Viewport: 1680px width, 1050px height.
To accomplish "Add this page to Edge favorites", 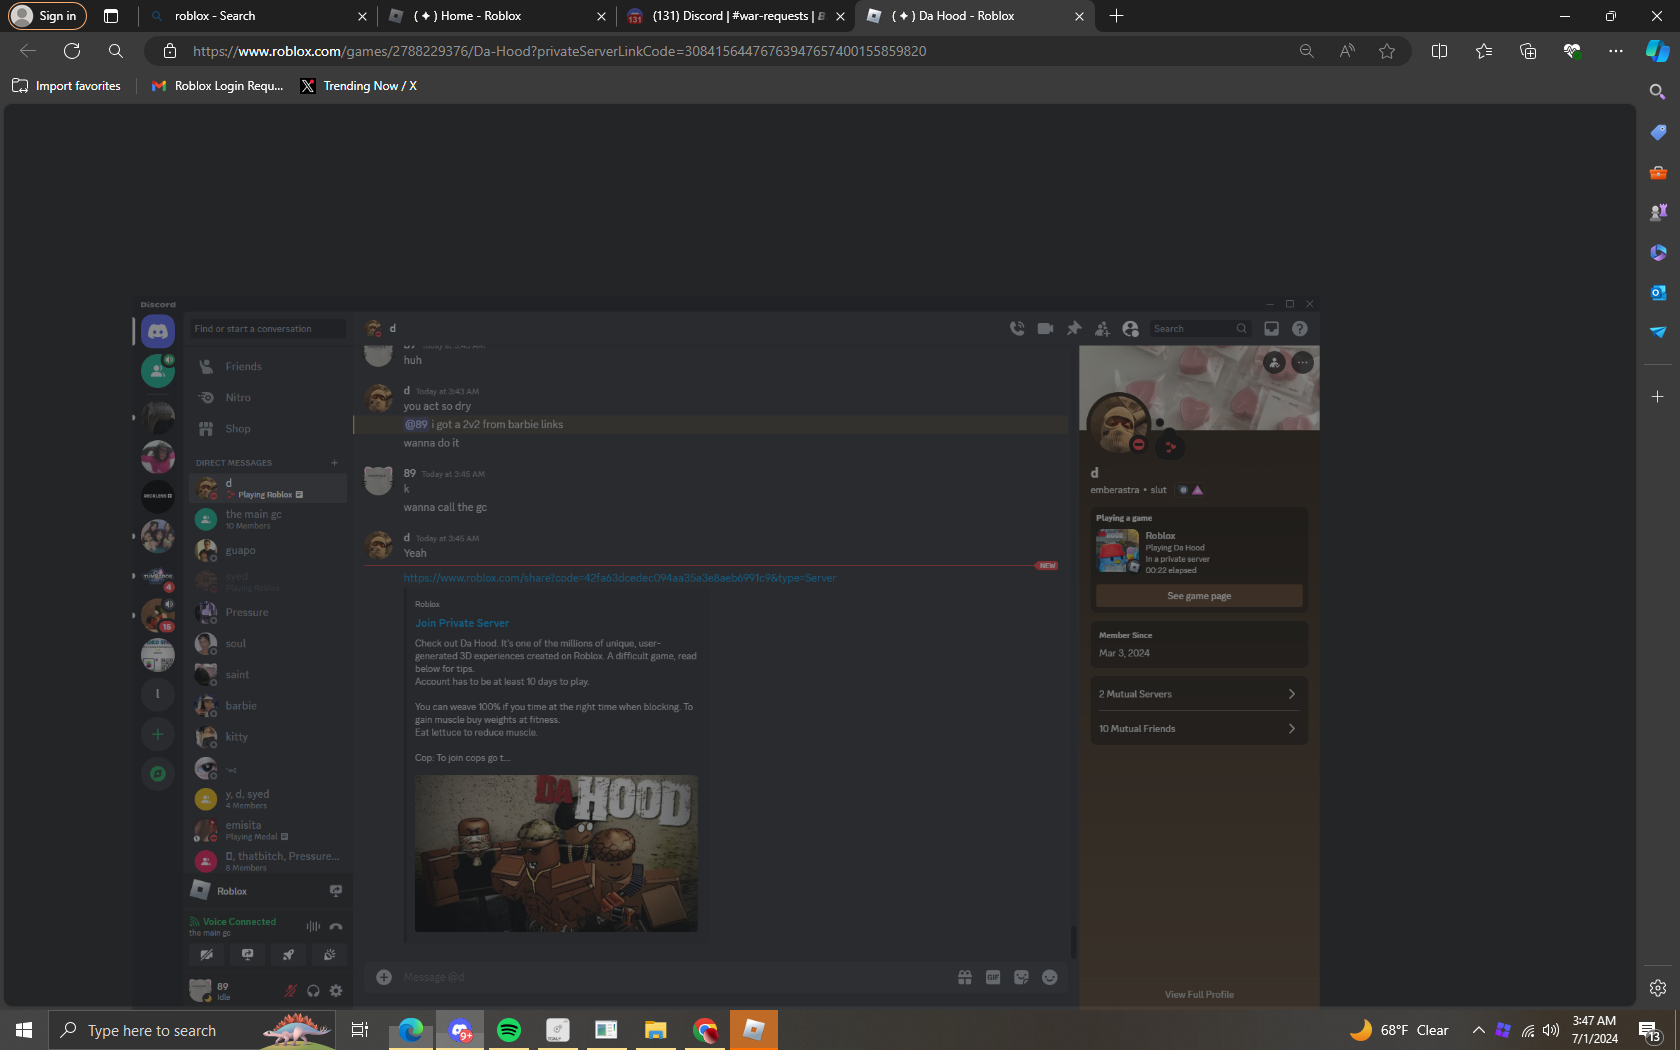I will click(1387, 51).
